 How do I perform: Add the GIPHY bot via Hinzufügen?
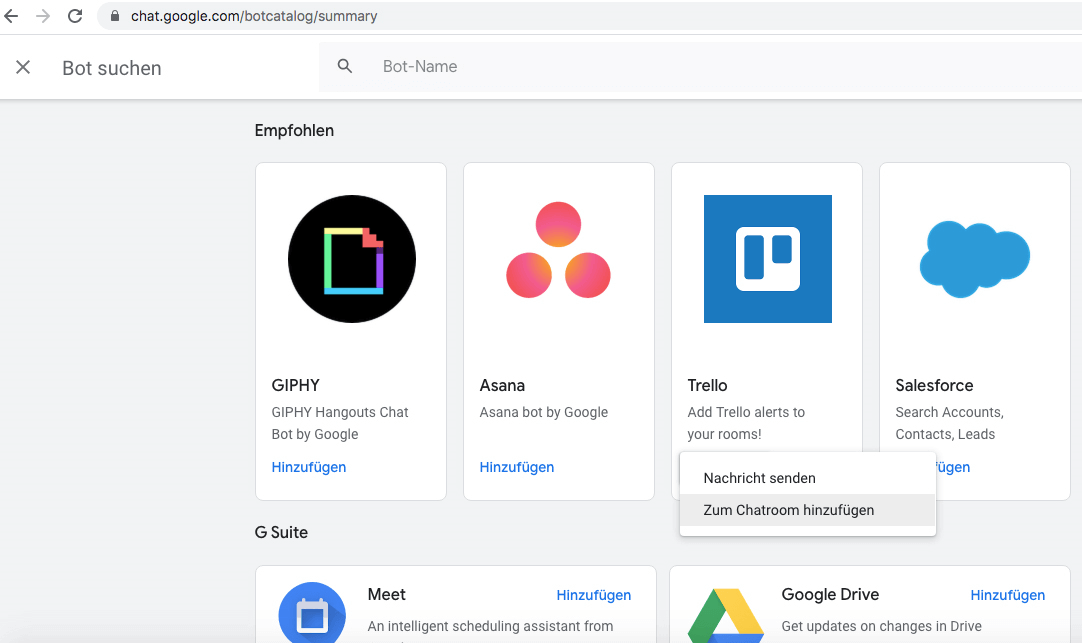coord(308,467)
